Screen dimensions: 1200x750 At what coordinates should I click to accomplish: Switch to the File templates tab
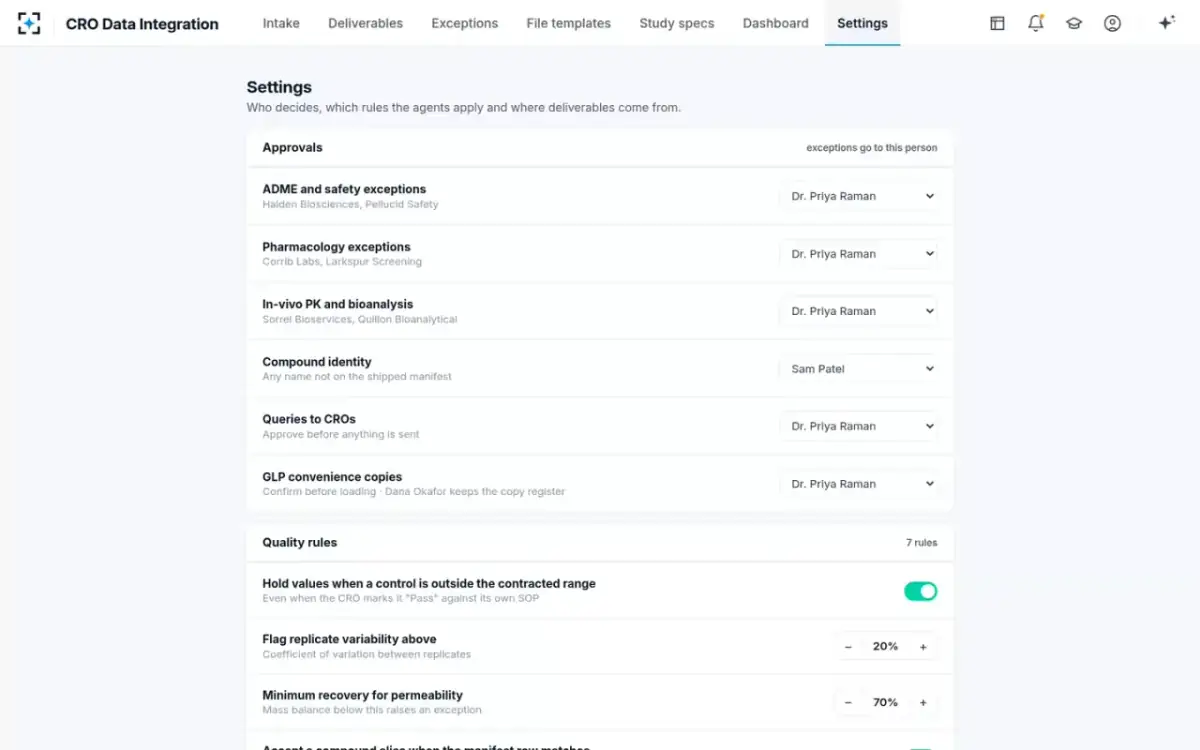click(569, 23)
